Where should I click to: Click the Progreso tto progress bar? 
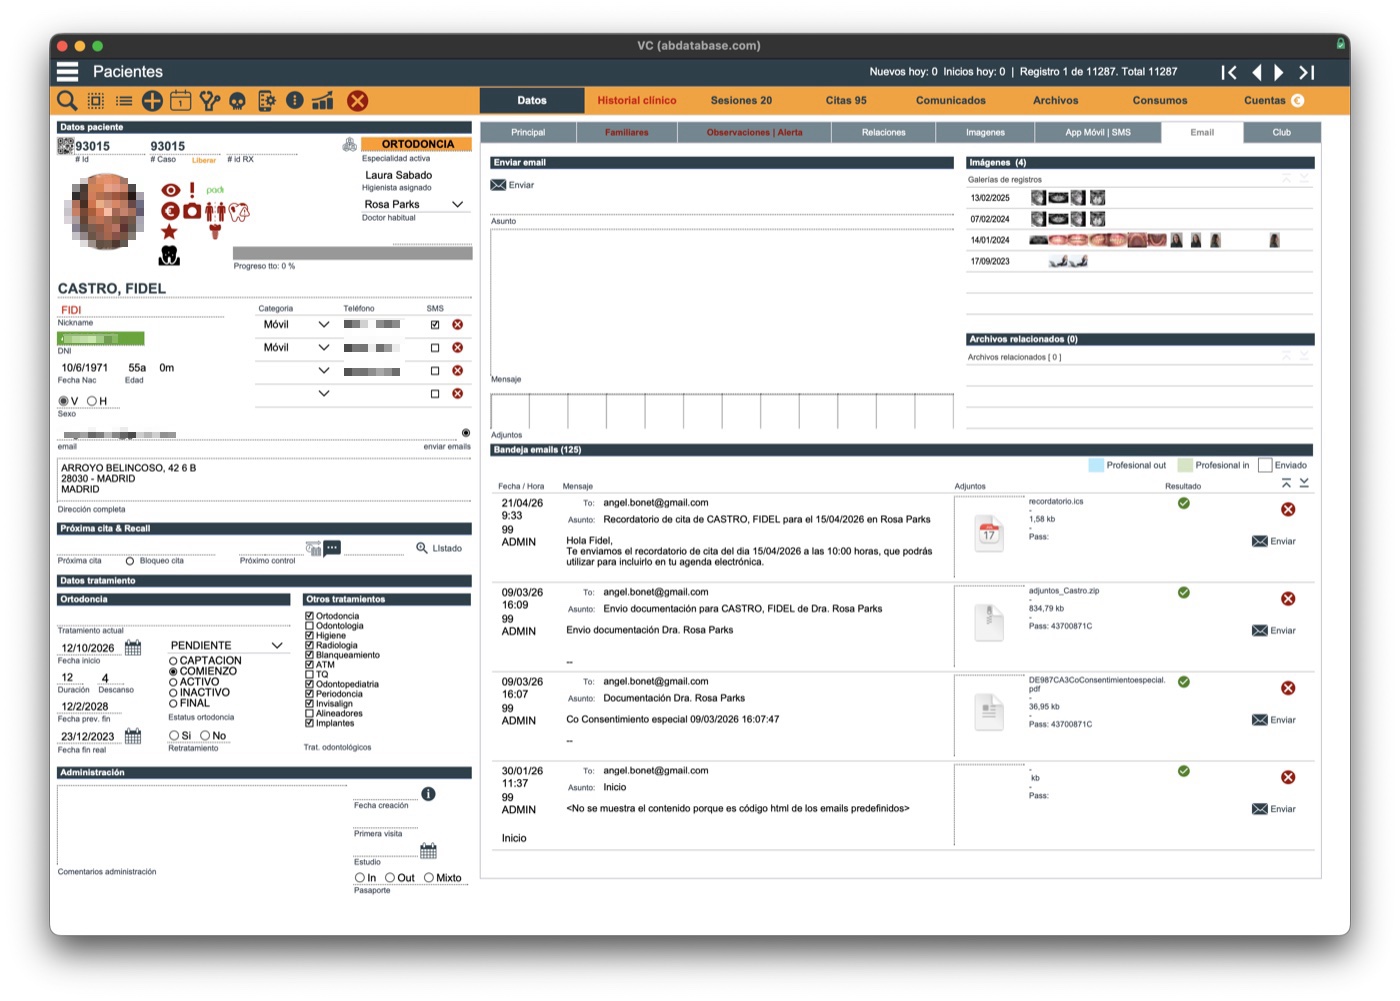[352, 253]
